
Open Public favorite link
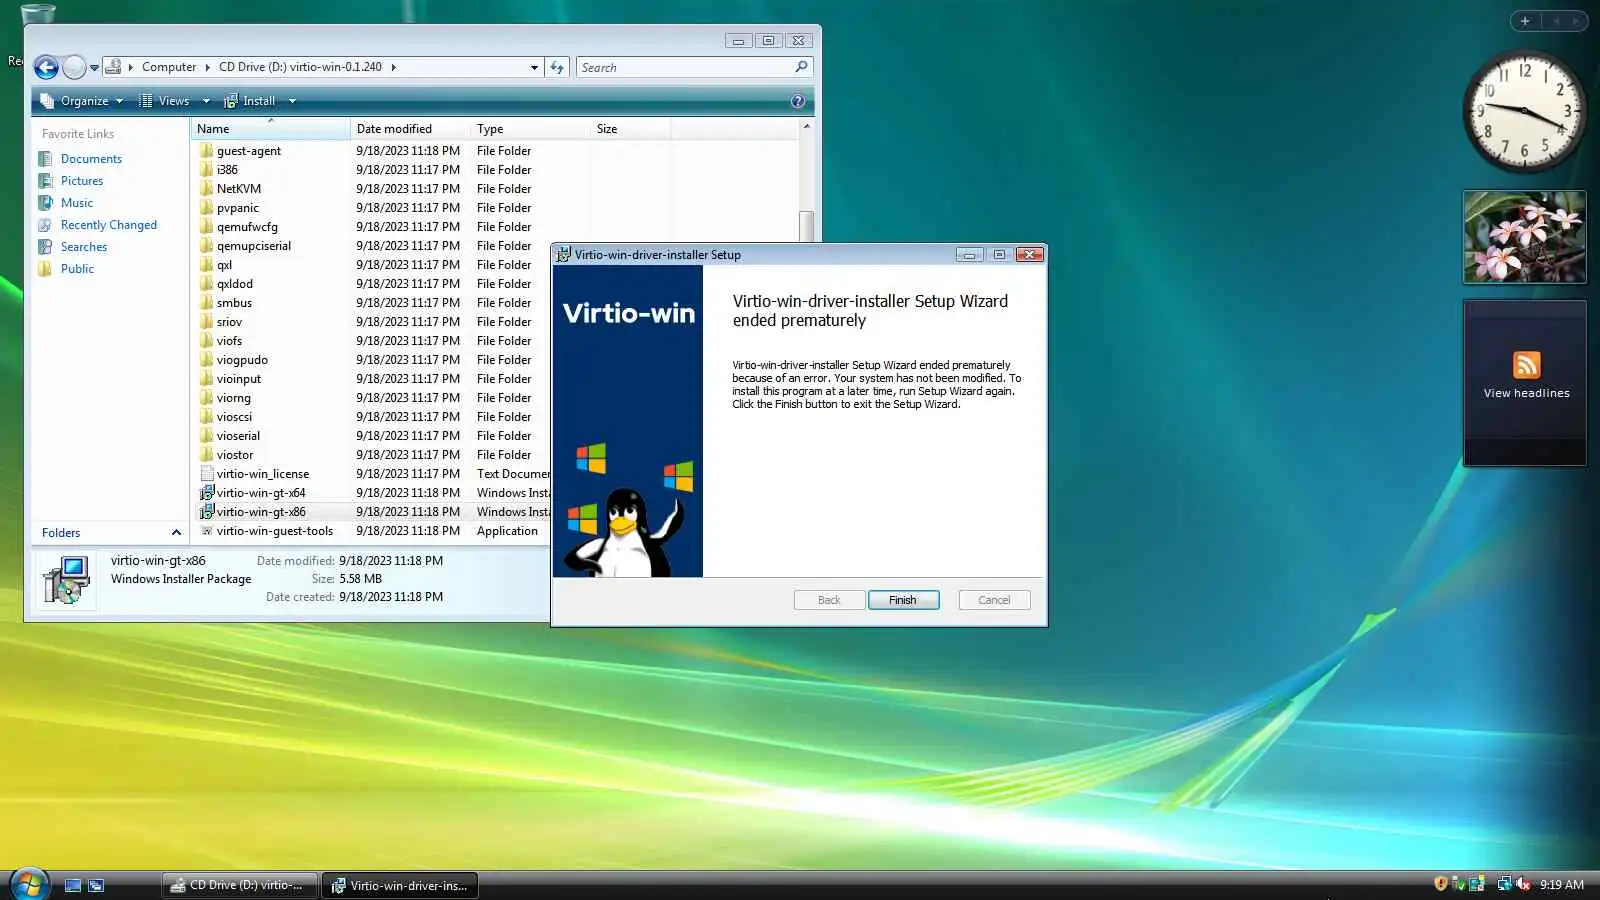77,269
